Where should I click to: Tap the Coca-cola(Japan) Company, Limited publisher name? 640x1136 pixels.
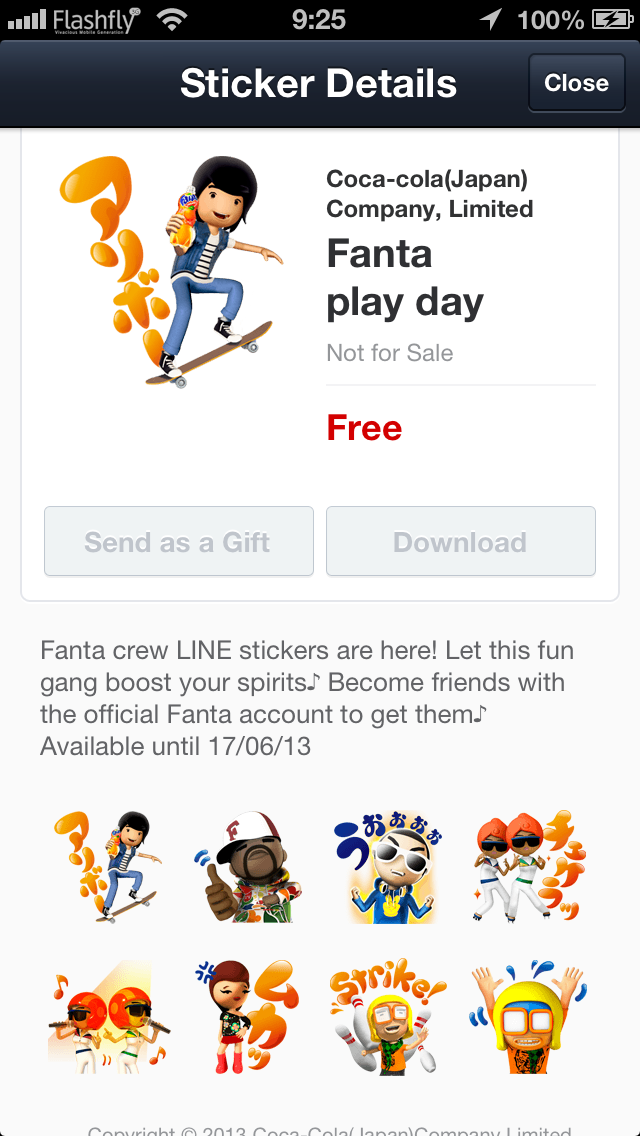point(430,193)
